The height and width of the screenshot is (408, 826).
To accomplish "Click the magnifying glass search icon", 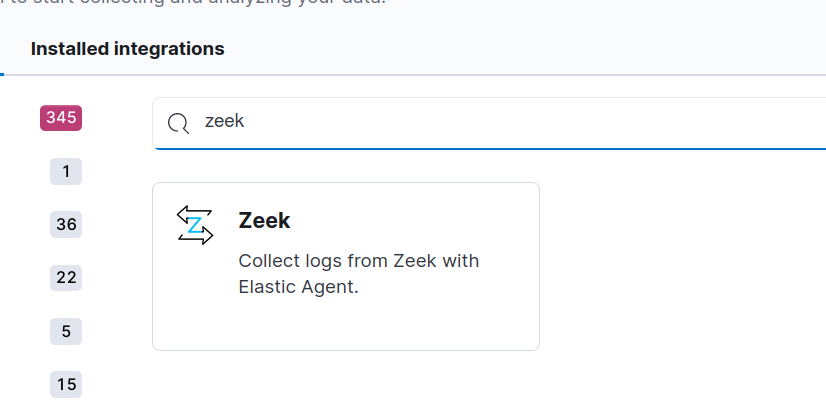I will pos(178,124).
